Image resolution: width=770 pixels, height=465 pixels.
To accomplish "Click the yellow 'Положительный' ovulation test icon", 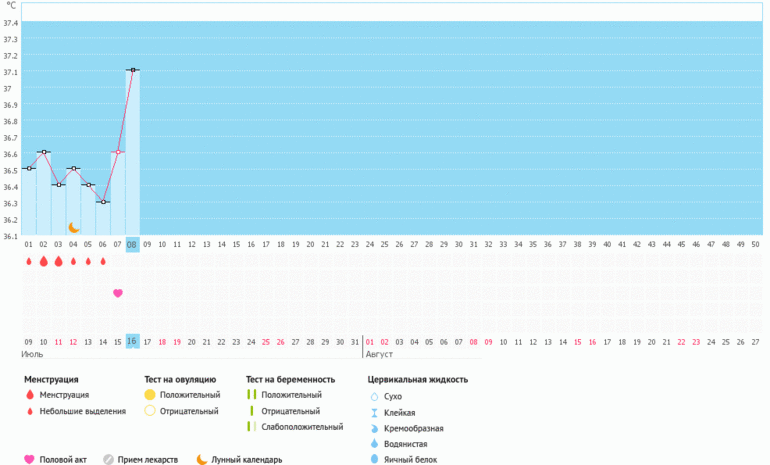I will pyautogui.click(x=150, y=395).
